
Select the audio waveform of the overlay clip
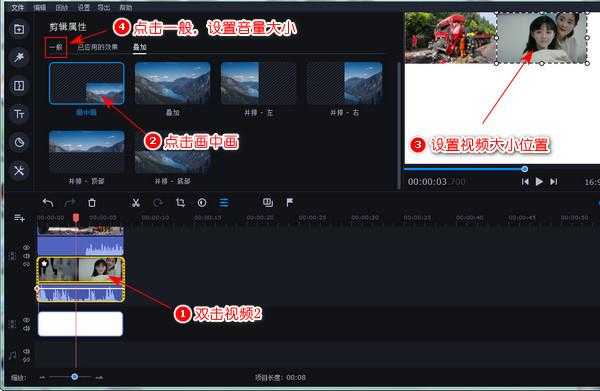pos(81,293)
